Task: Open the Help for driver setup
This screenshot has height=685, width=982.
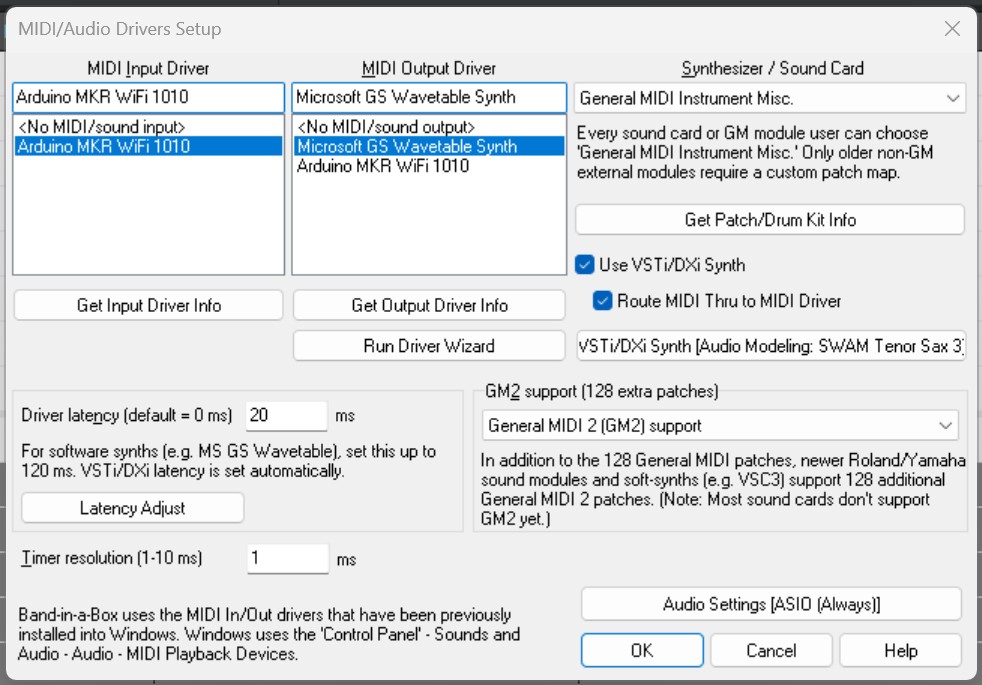Action: 899,650
